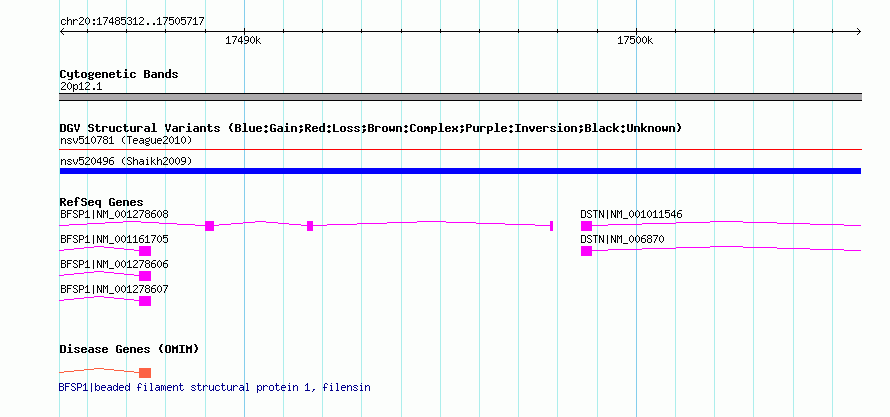Click exon box of DSTN NM_001011546
The width and height of the screenshot is (890, 417).
(x=586, y=226)
